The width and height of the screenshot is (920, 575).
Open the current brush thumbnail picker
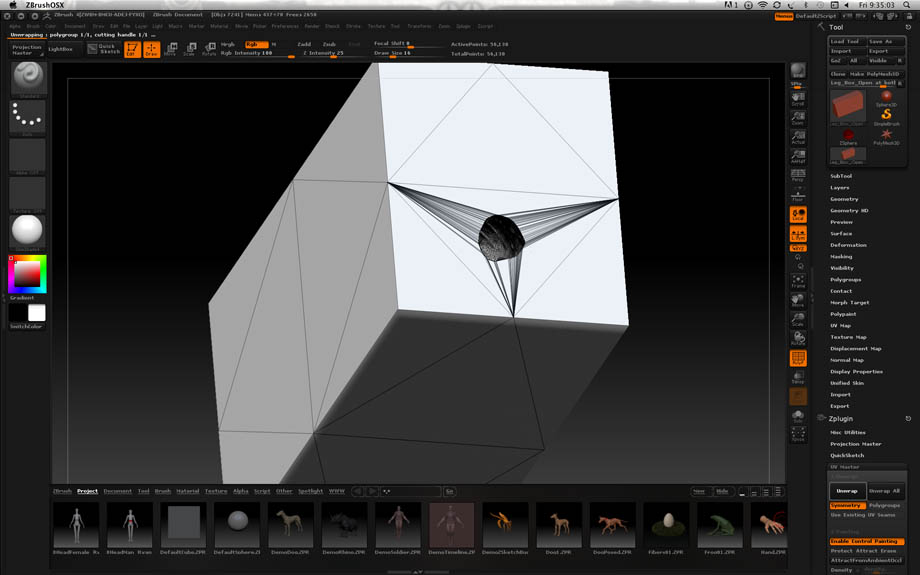point(28,79)
